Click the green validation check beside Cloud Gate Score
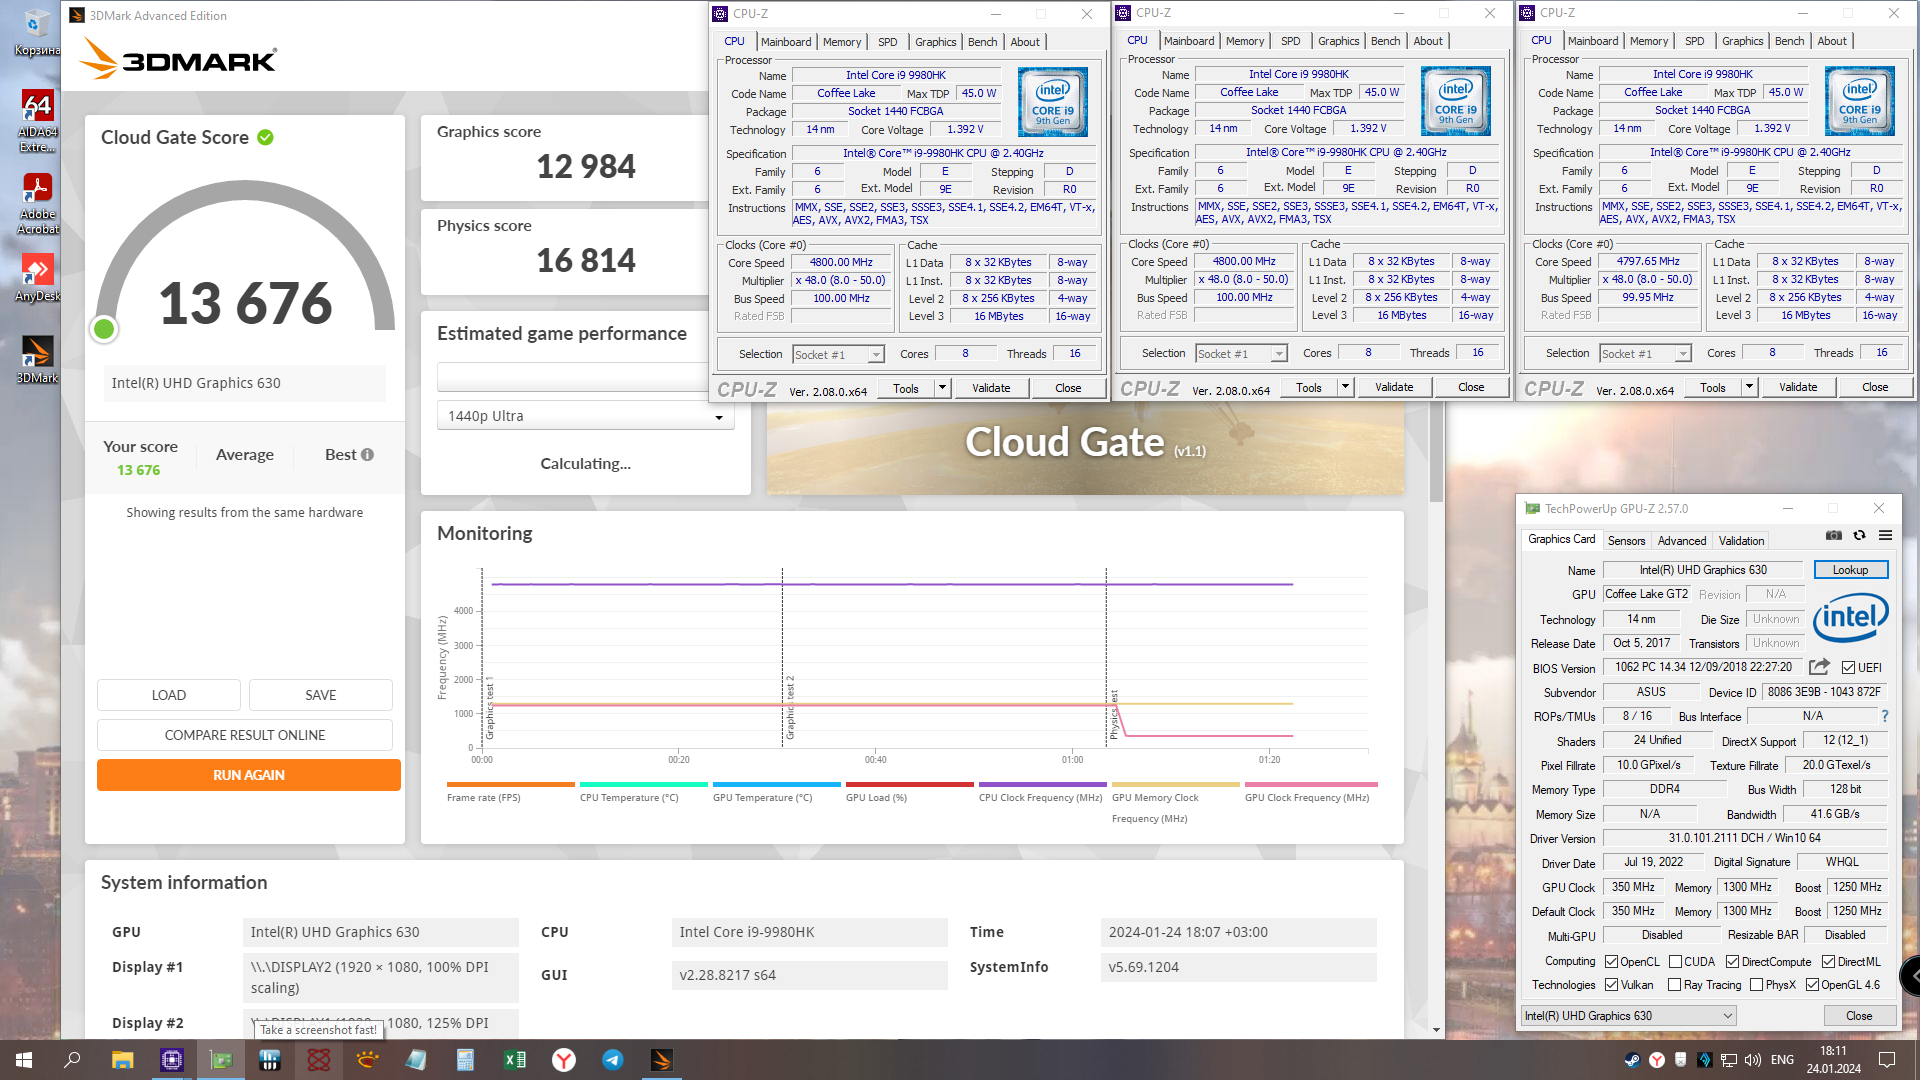This screenshot has height=1080, width=1920. pyautogui.click(x=265, y=138)
